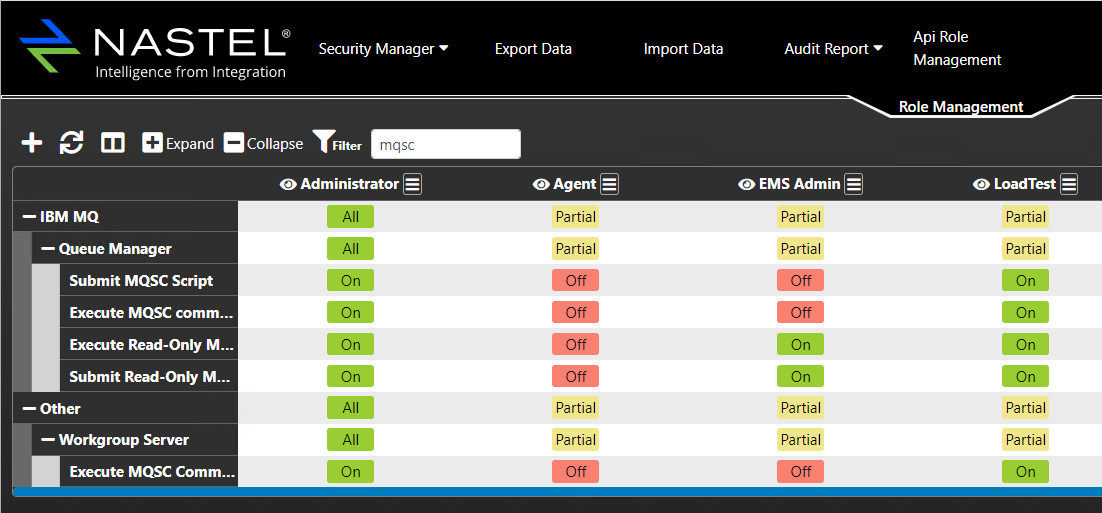This screenshot has width=1102, height=513.
Task: Open Import Data menu item
Action: tap(683, 49)
